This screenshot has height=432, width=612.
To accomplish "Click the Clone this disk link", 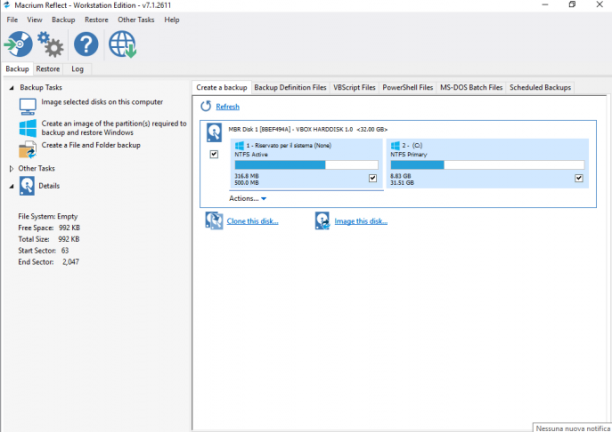I will point(253,221).
